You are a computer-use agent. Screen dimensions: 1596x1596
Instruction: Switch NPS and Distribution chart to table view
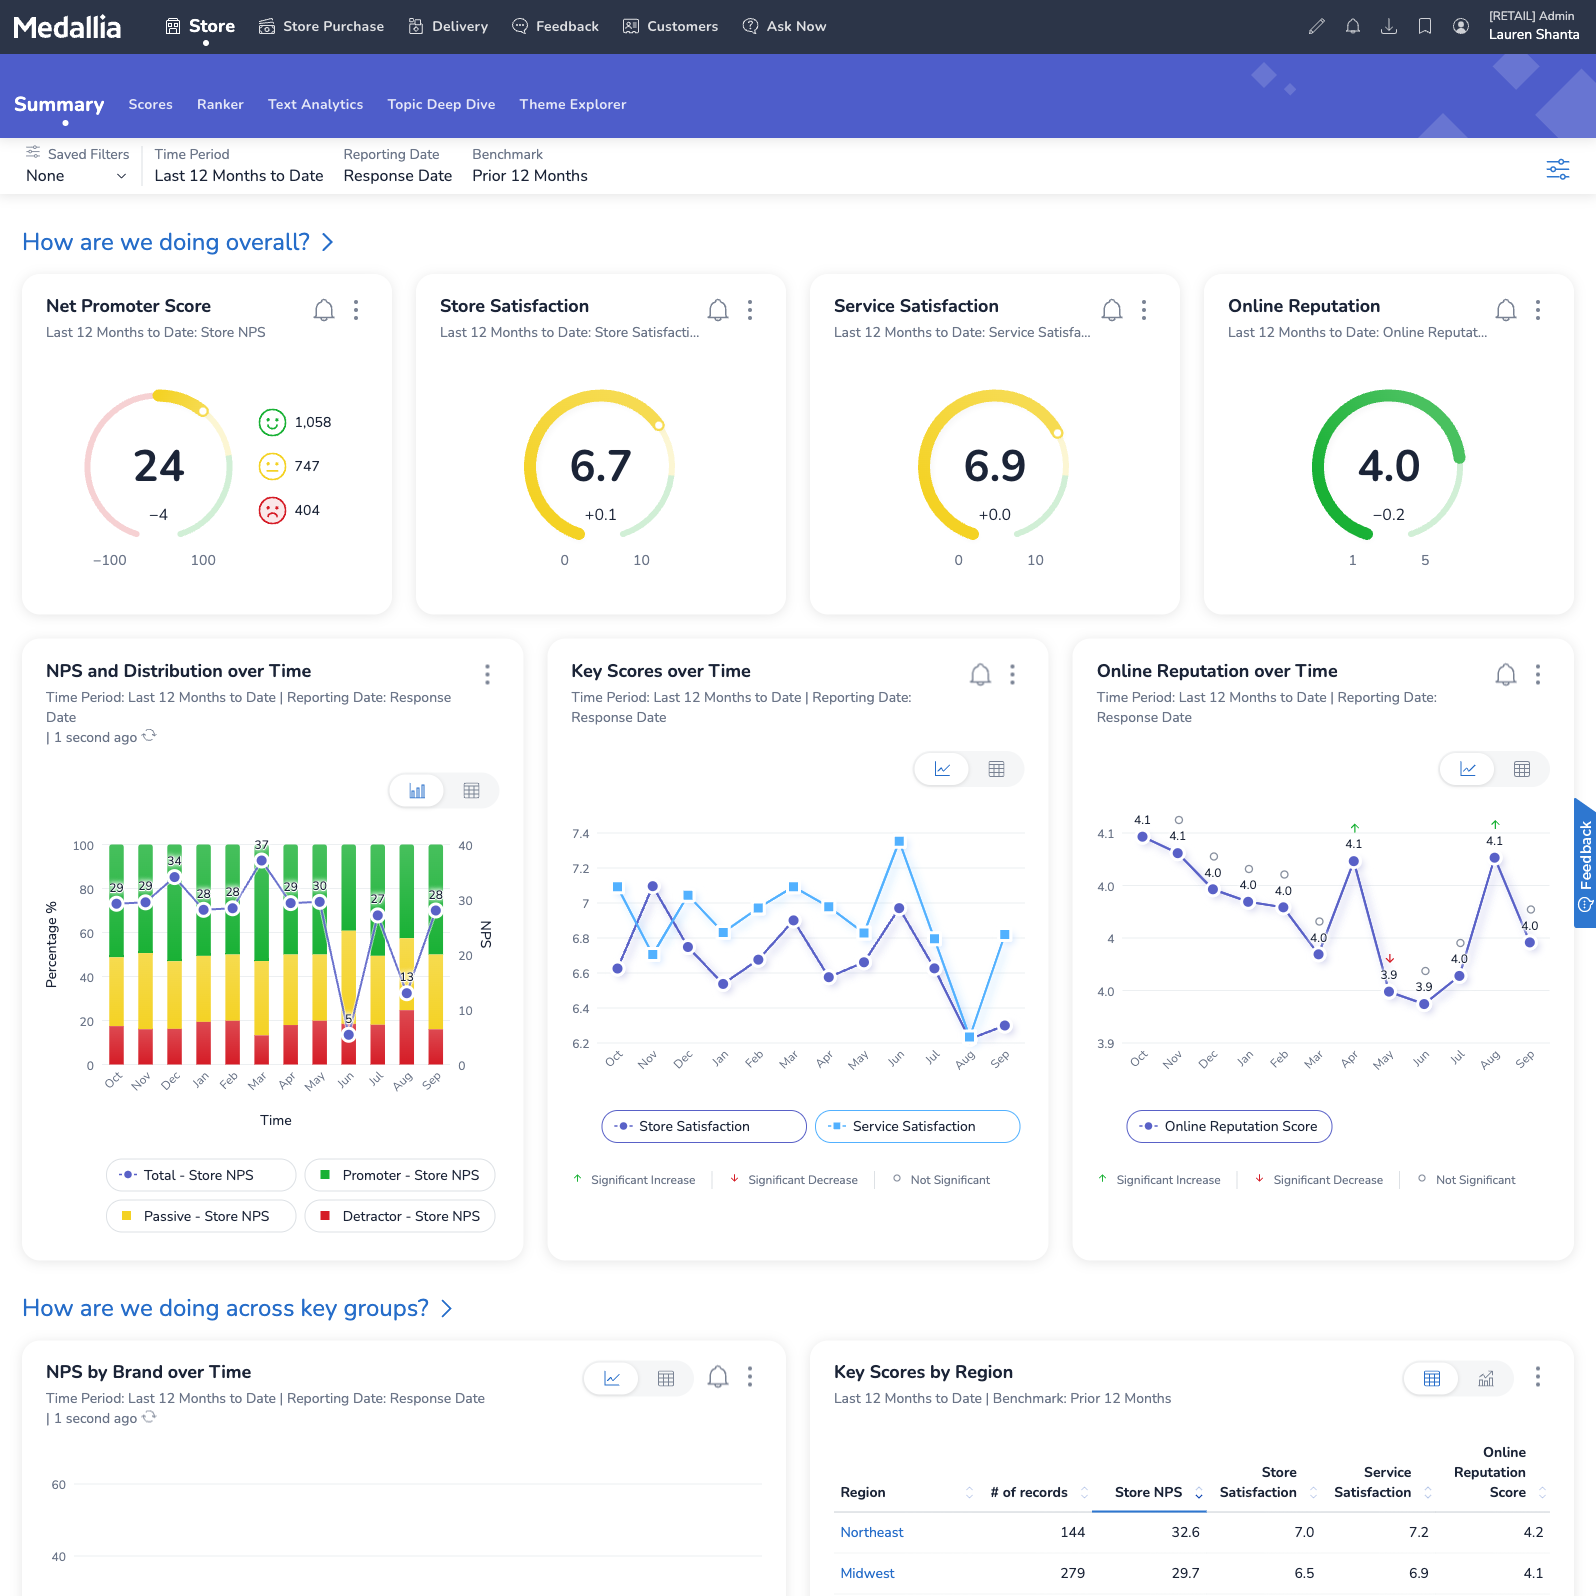471,791
